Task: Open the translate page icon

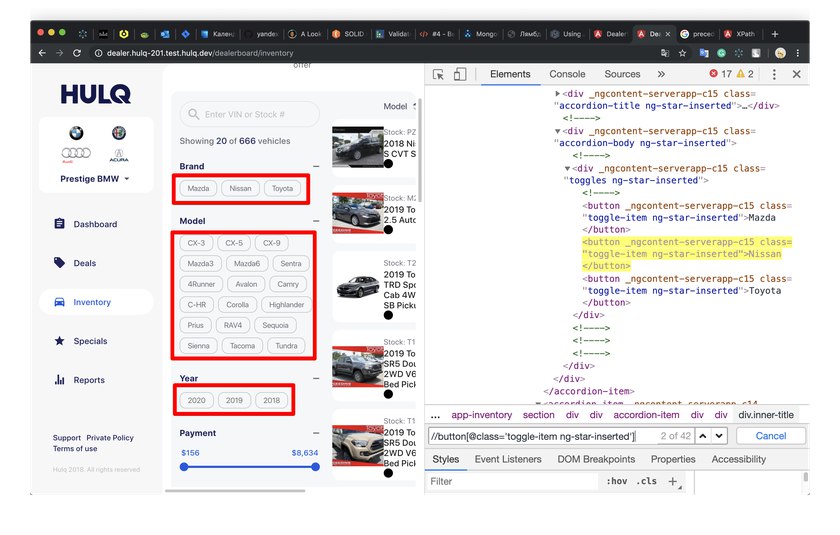Action: [x=665, y=53]
